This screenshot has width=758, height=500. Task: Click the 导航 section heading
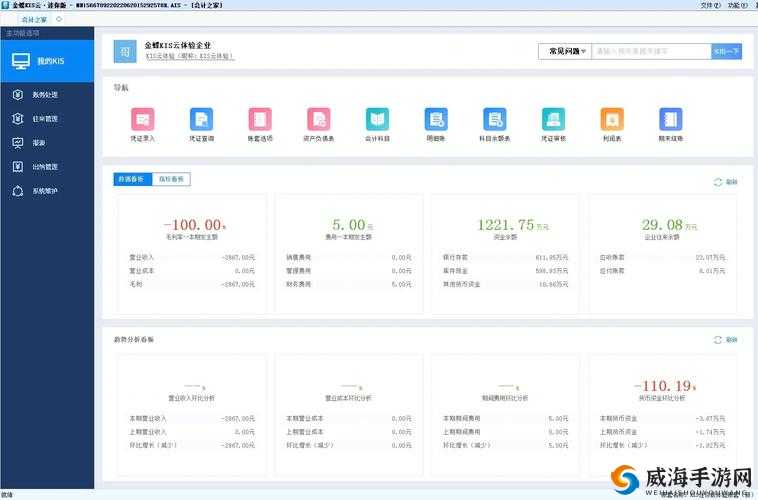pyautogui.click(x=121, y=88)
